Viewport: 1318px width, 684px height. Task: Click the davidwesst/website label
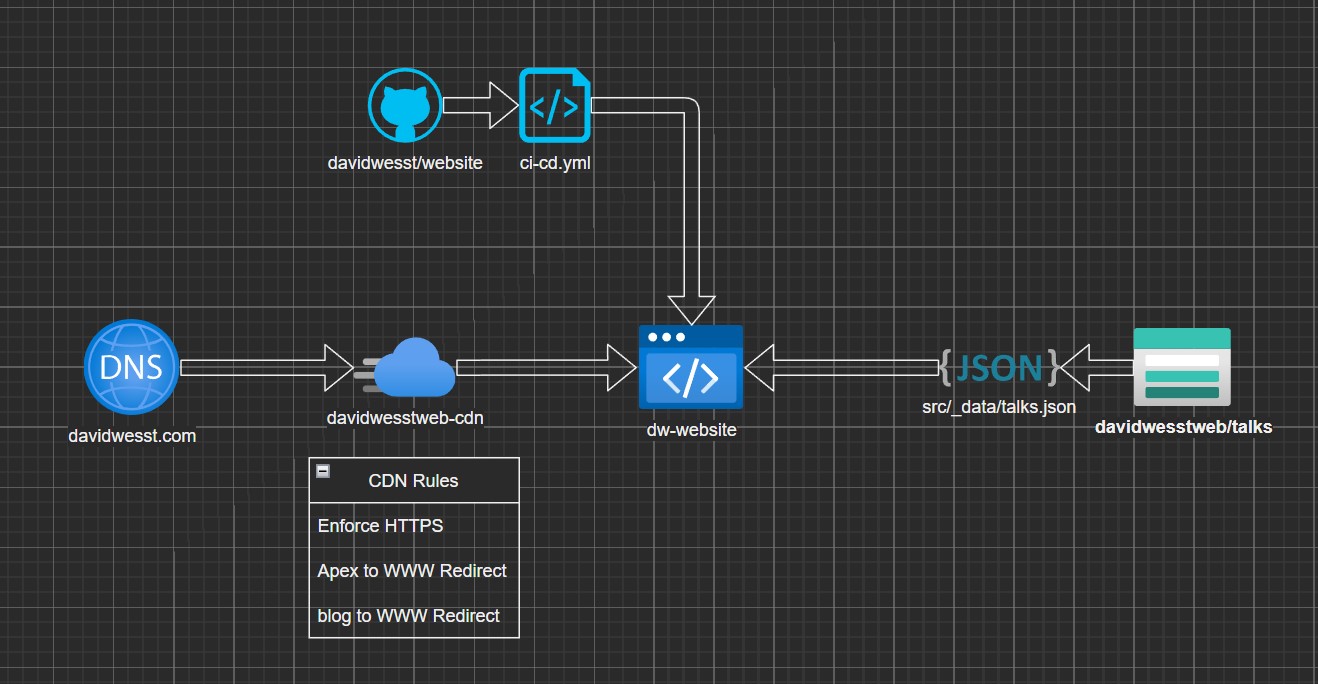[x=405, y=162]
